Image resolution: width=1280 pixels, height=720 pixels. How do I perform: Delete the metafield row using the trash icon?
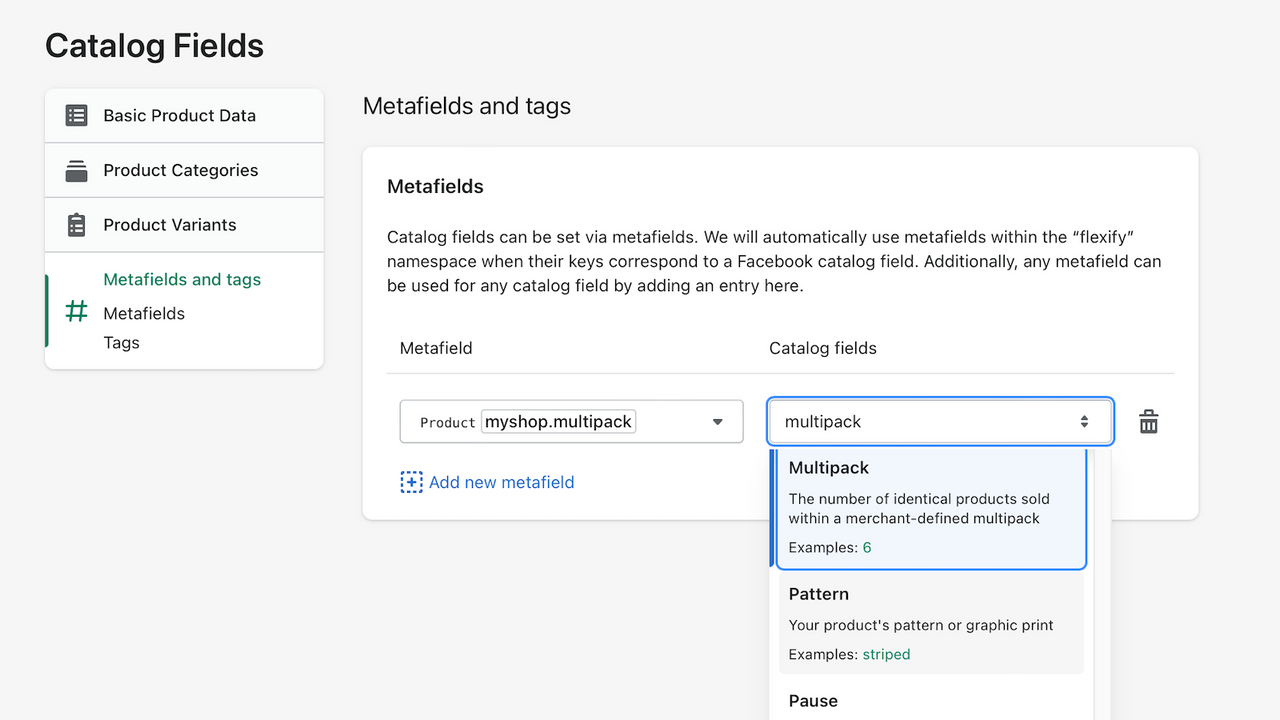click(x=1148, y=421)
